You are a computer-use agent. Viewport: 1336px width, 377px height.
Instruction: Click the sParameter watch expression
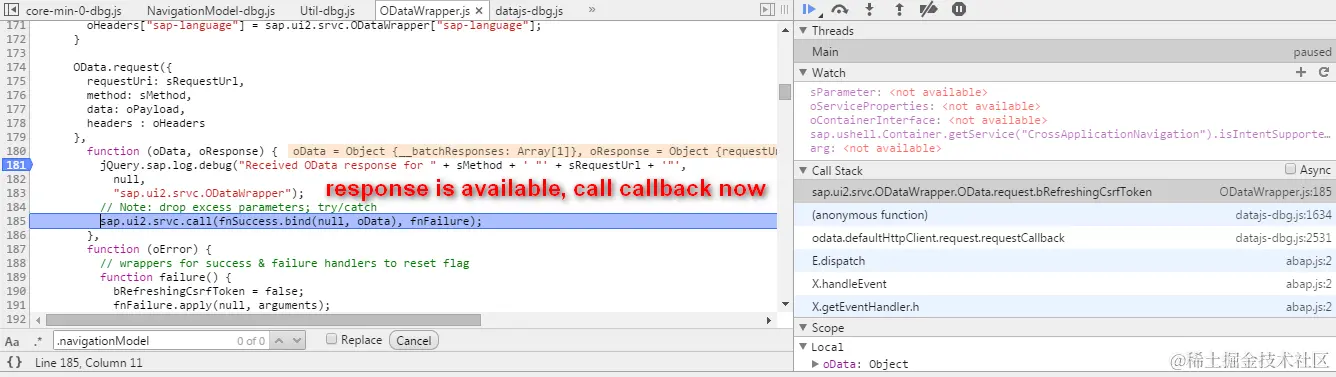[x=899, y=92]
